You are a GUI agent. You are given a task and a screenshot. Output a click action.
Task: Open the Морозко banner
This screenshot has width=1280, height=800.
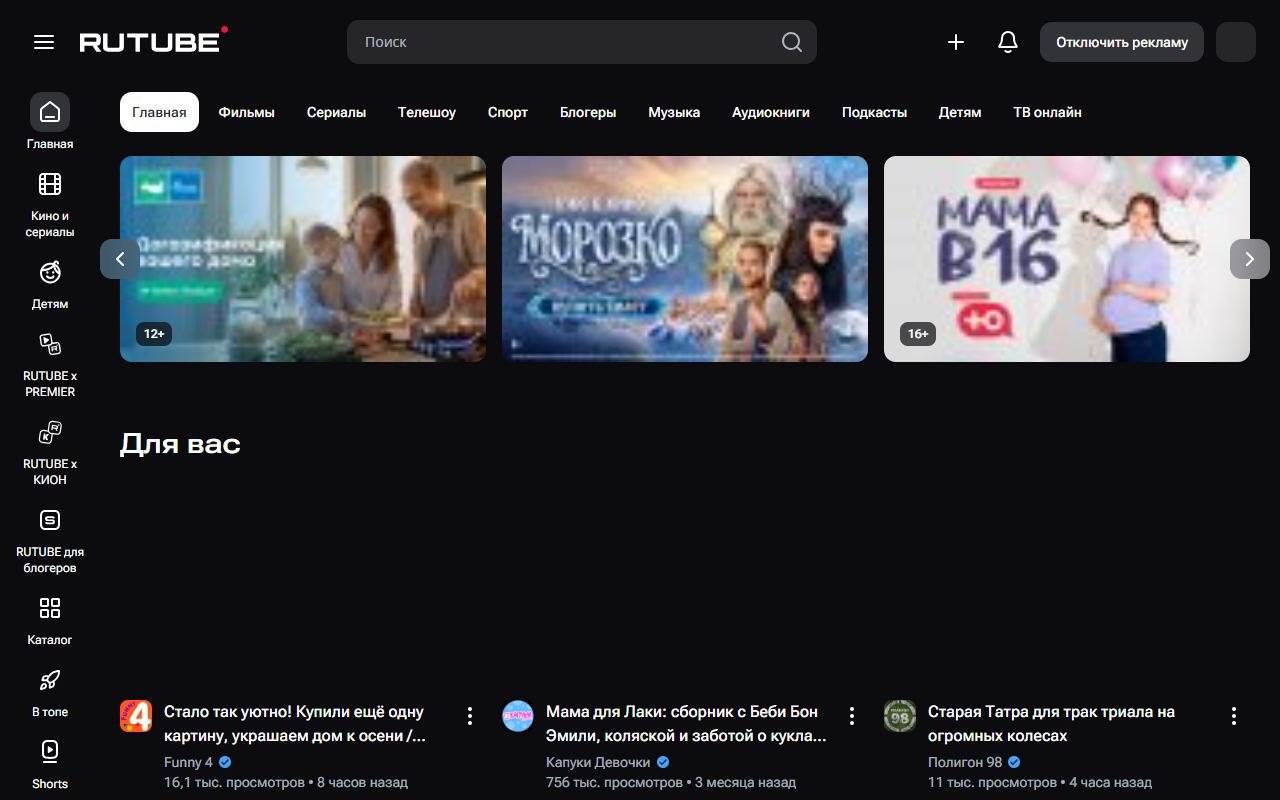(685, 259)
